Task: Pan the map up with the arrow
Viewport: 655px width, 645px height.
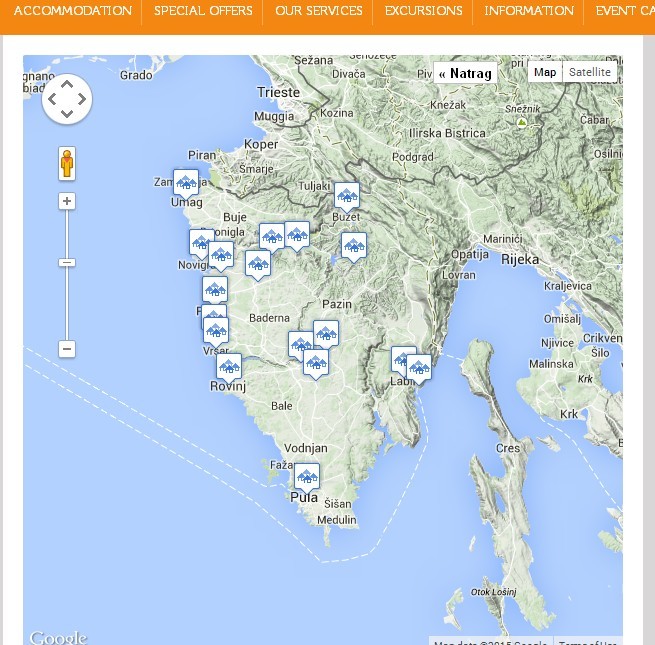Action: pos(67,84)
